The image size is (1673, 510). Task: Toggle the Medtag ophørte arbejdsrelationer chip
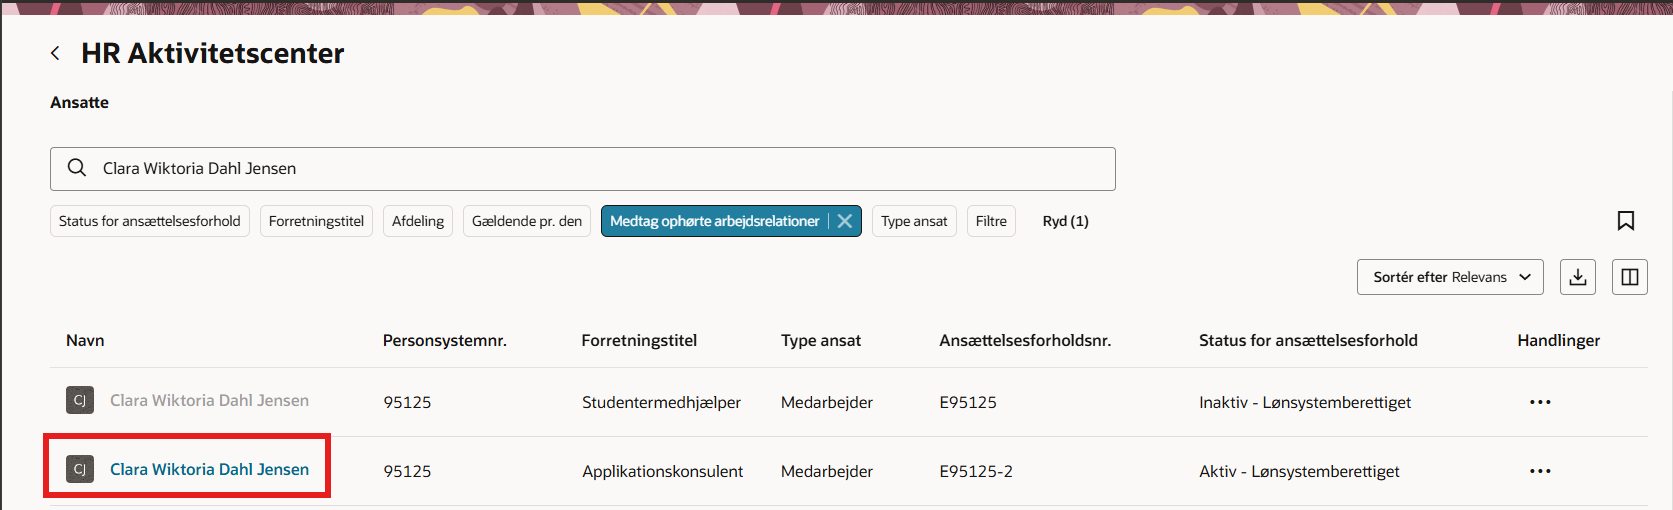click(x=715, y=221)
